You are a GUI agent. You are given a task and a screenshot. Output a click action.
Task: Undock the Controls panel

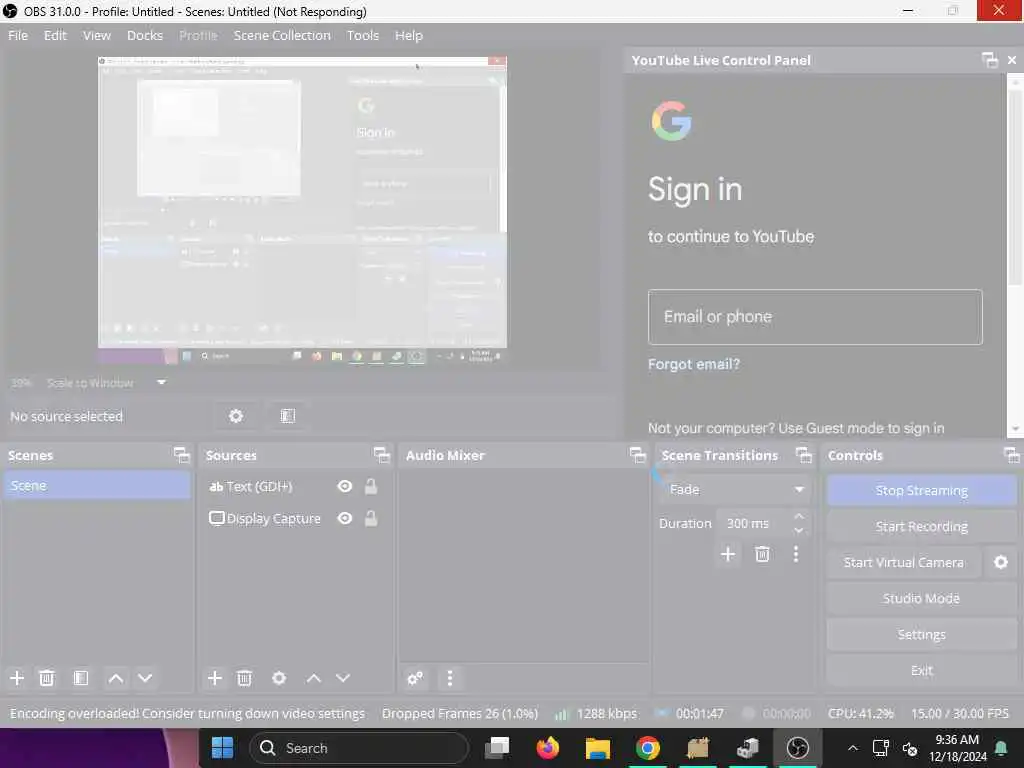[1012, 455]
